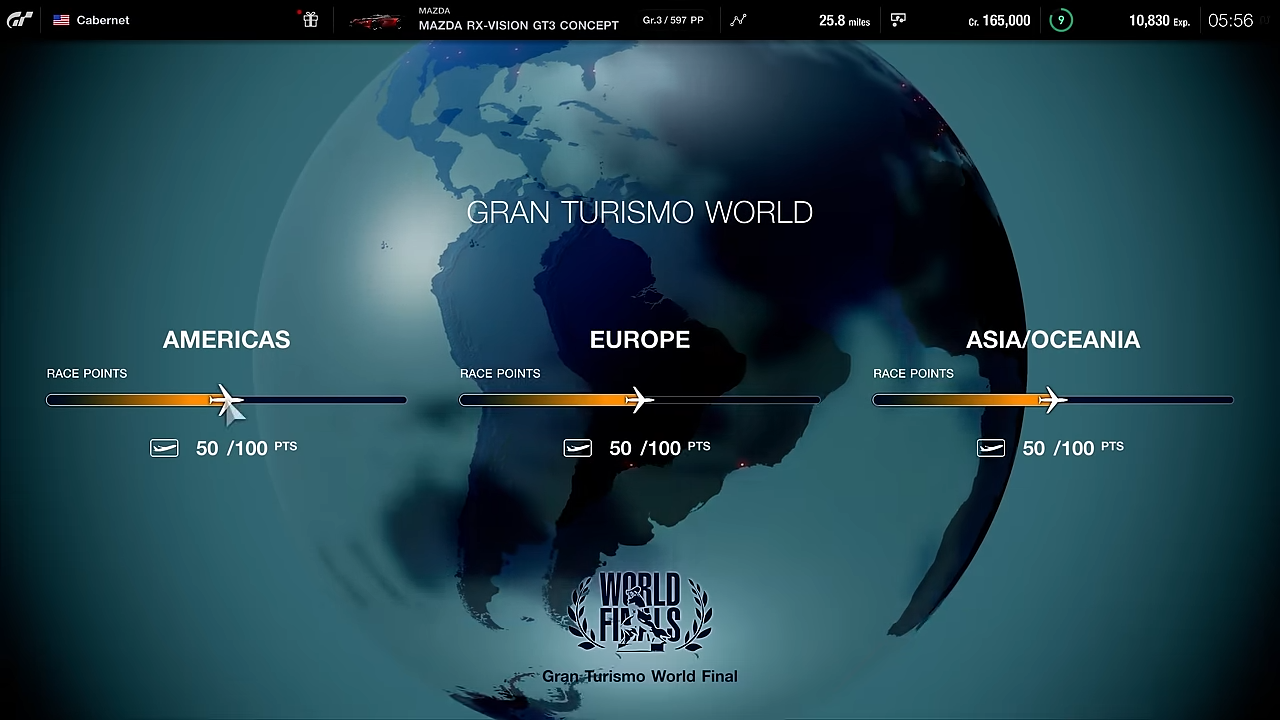Select the AMERICAS region

[x=227, y=340]
